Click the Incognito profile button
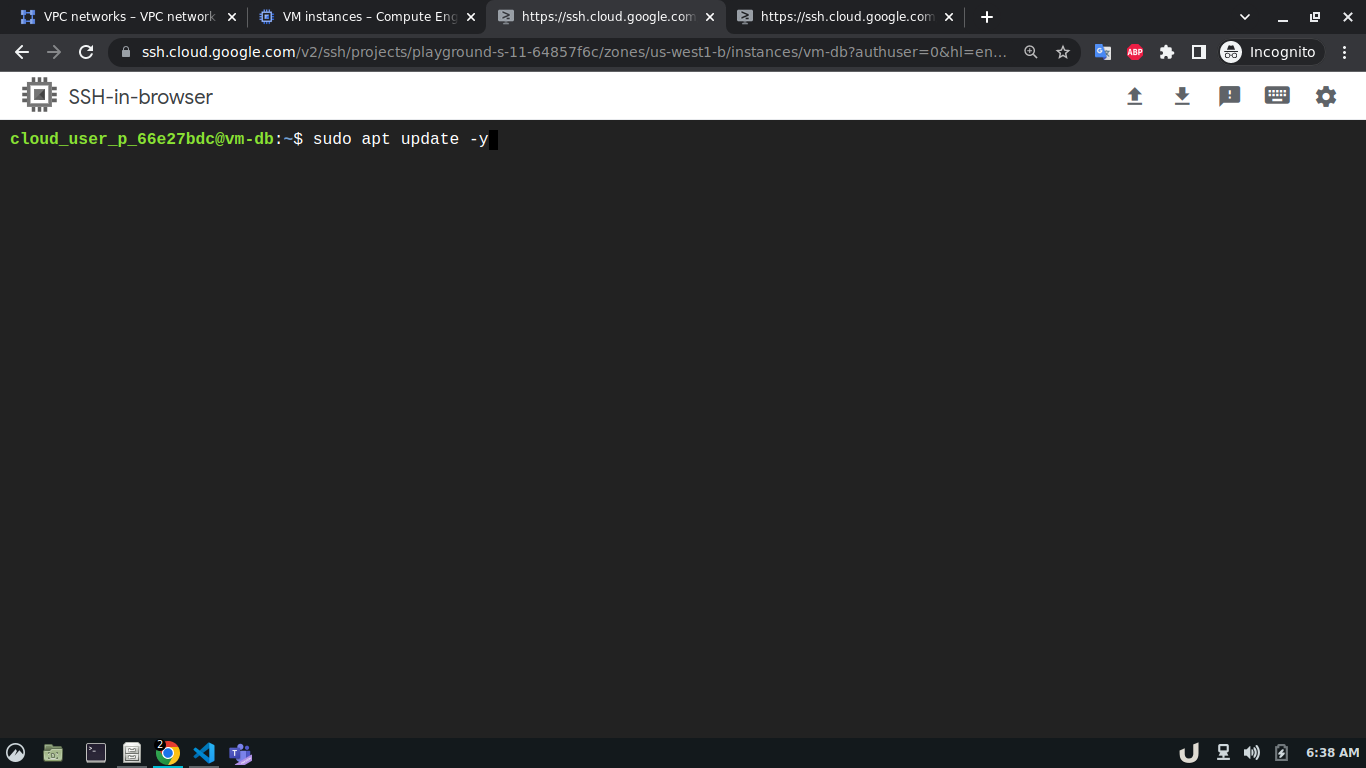 pos(1270,52)
